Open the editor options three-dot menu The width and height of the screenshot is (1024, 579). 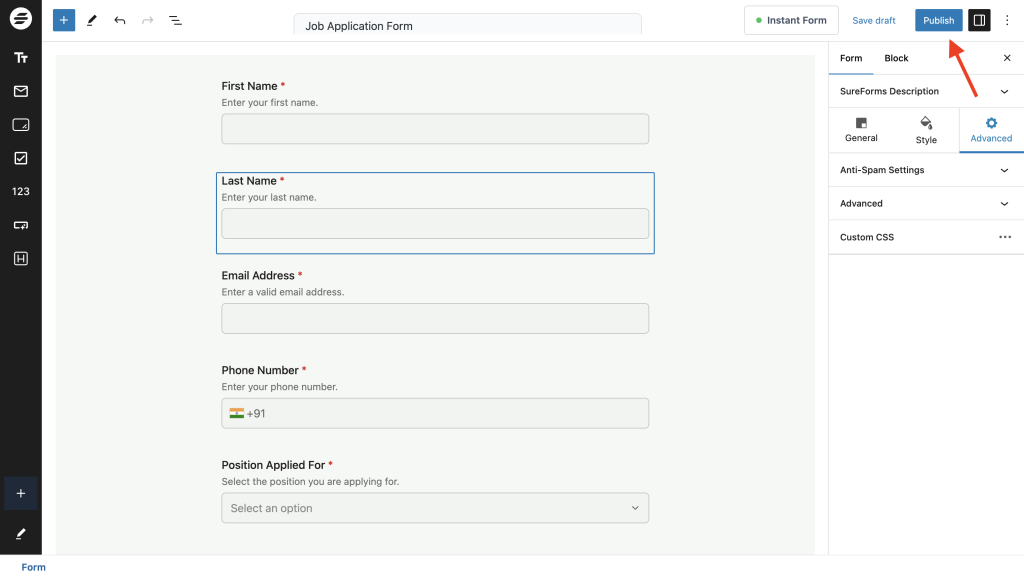(1007, 20)
